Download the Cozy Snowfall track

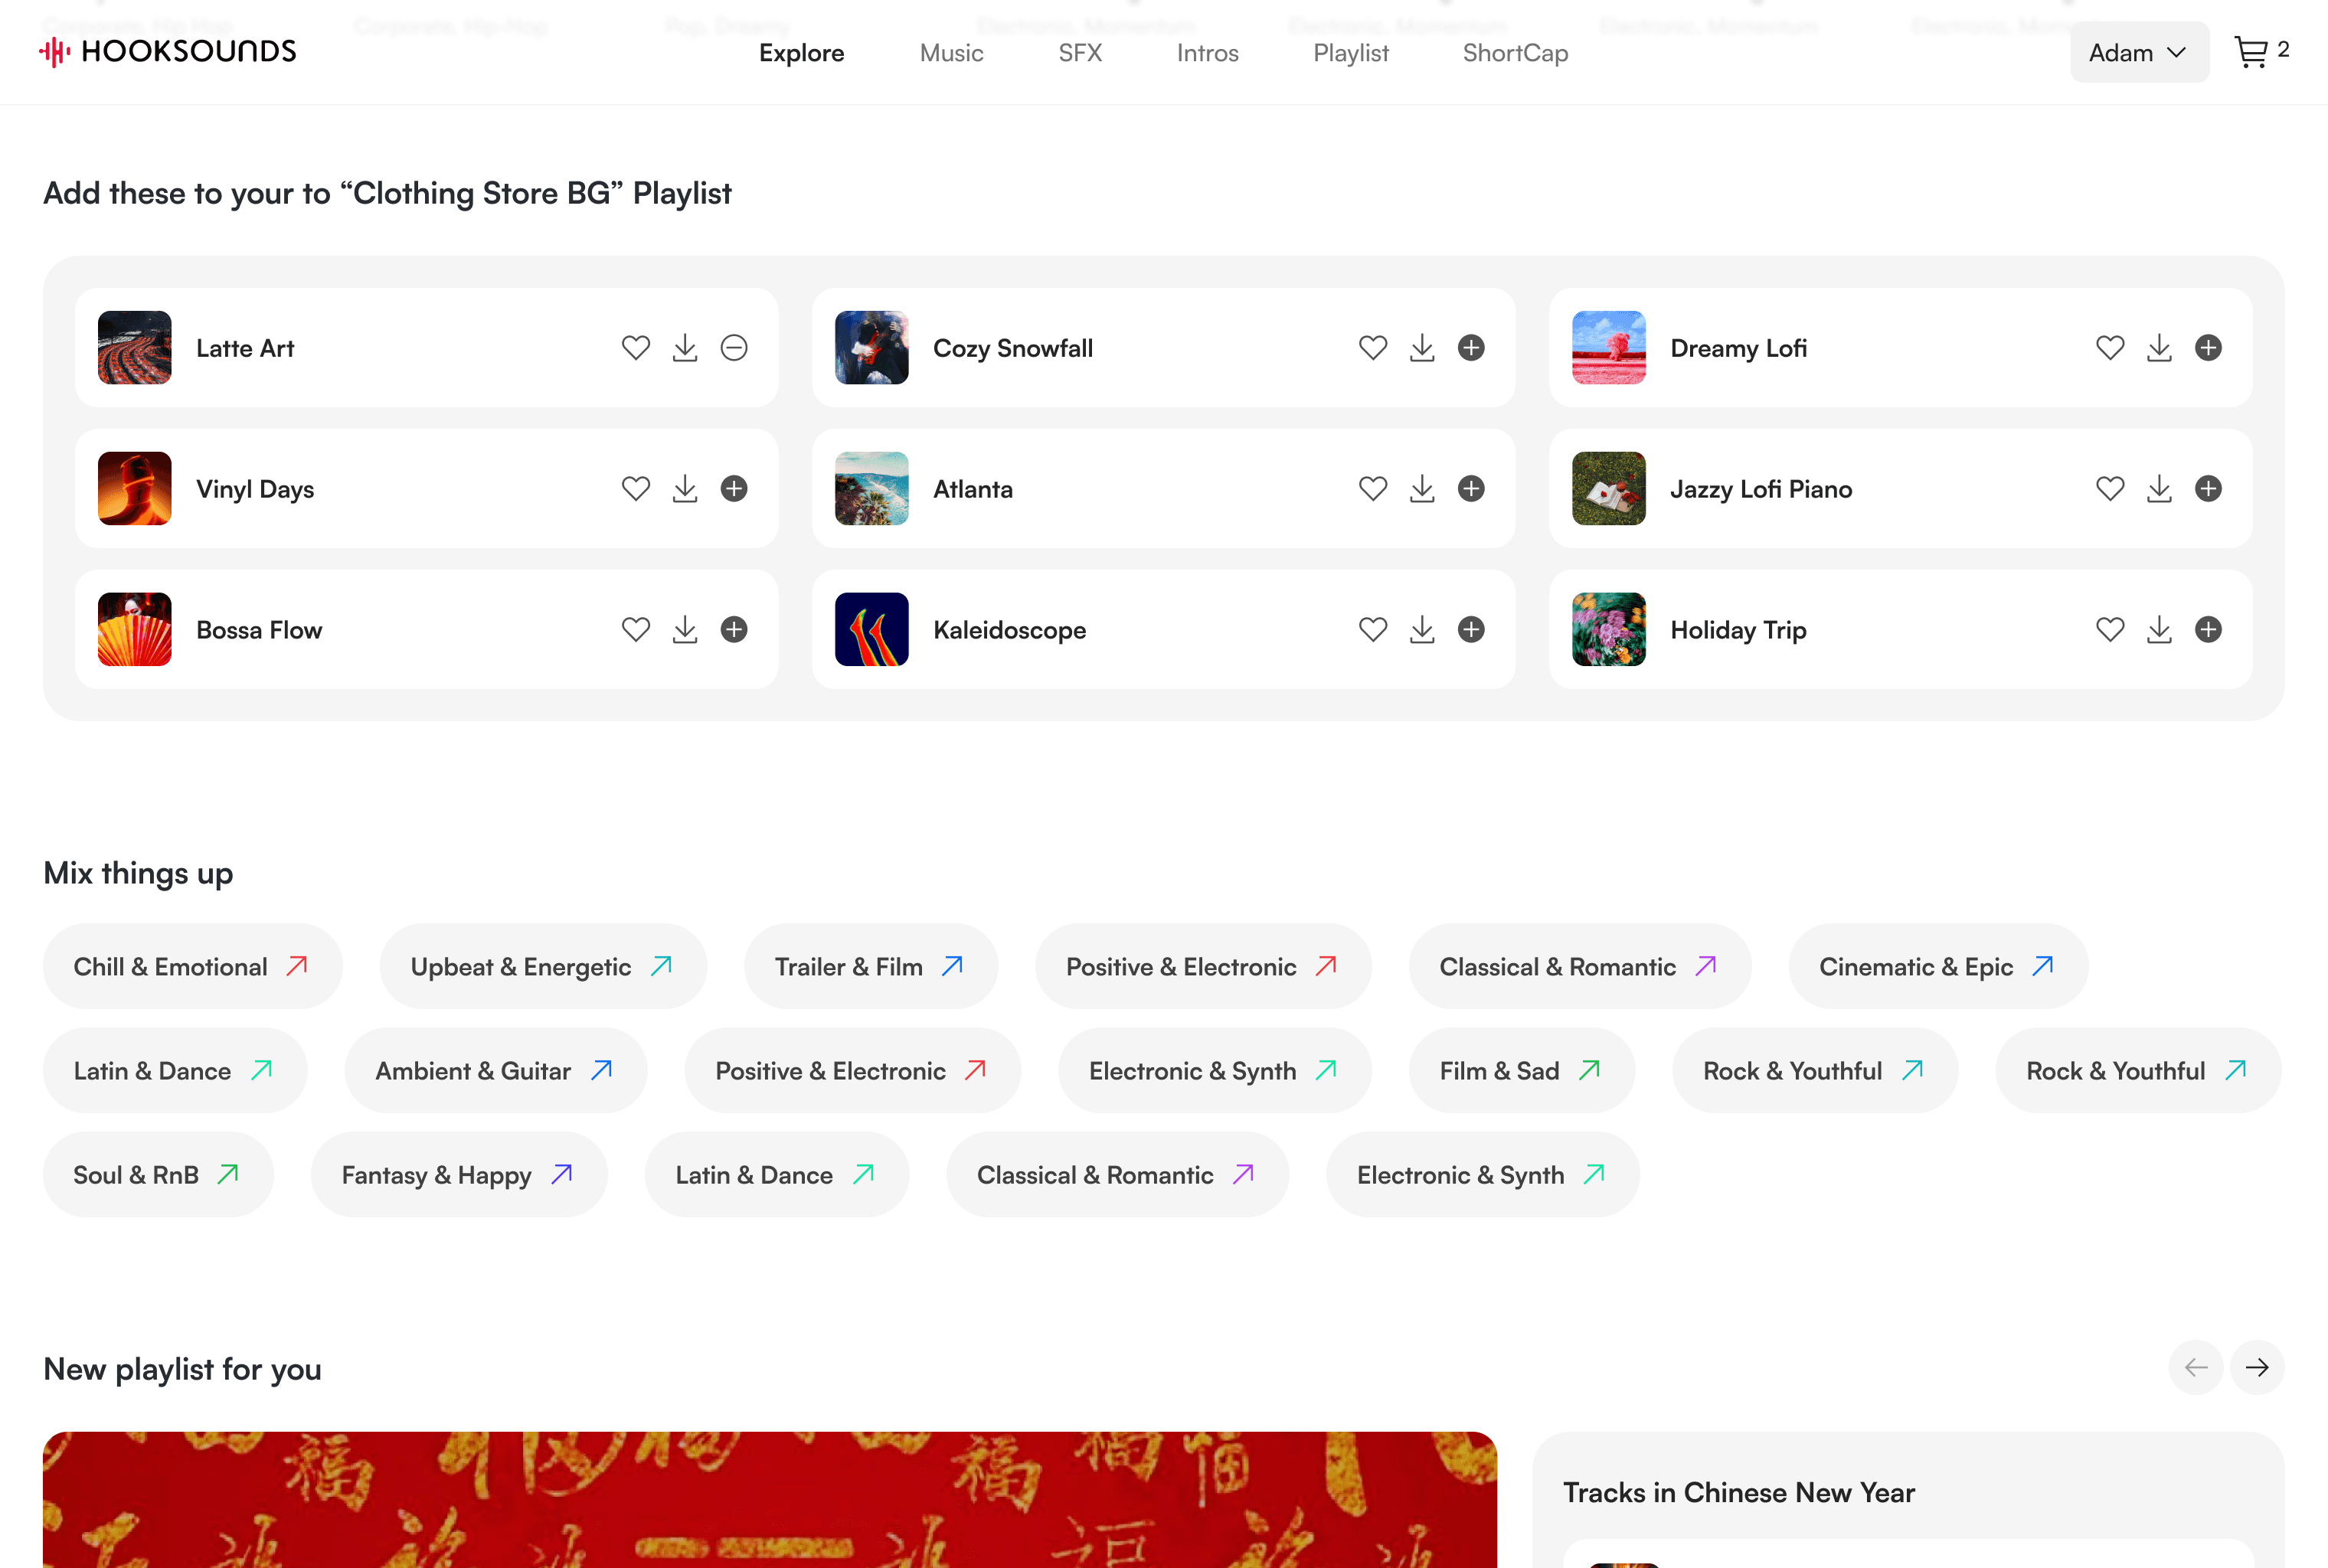pos(1422,348)
